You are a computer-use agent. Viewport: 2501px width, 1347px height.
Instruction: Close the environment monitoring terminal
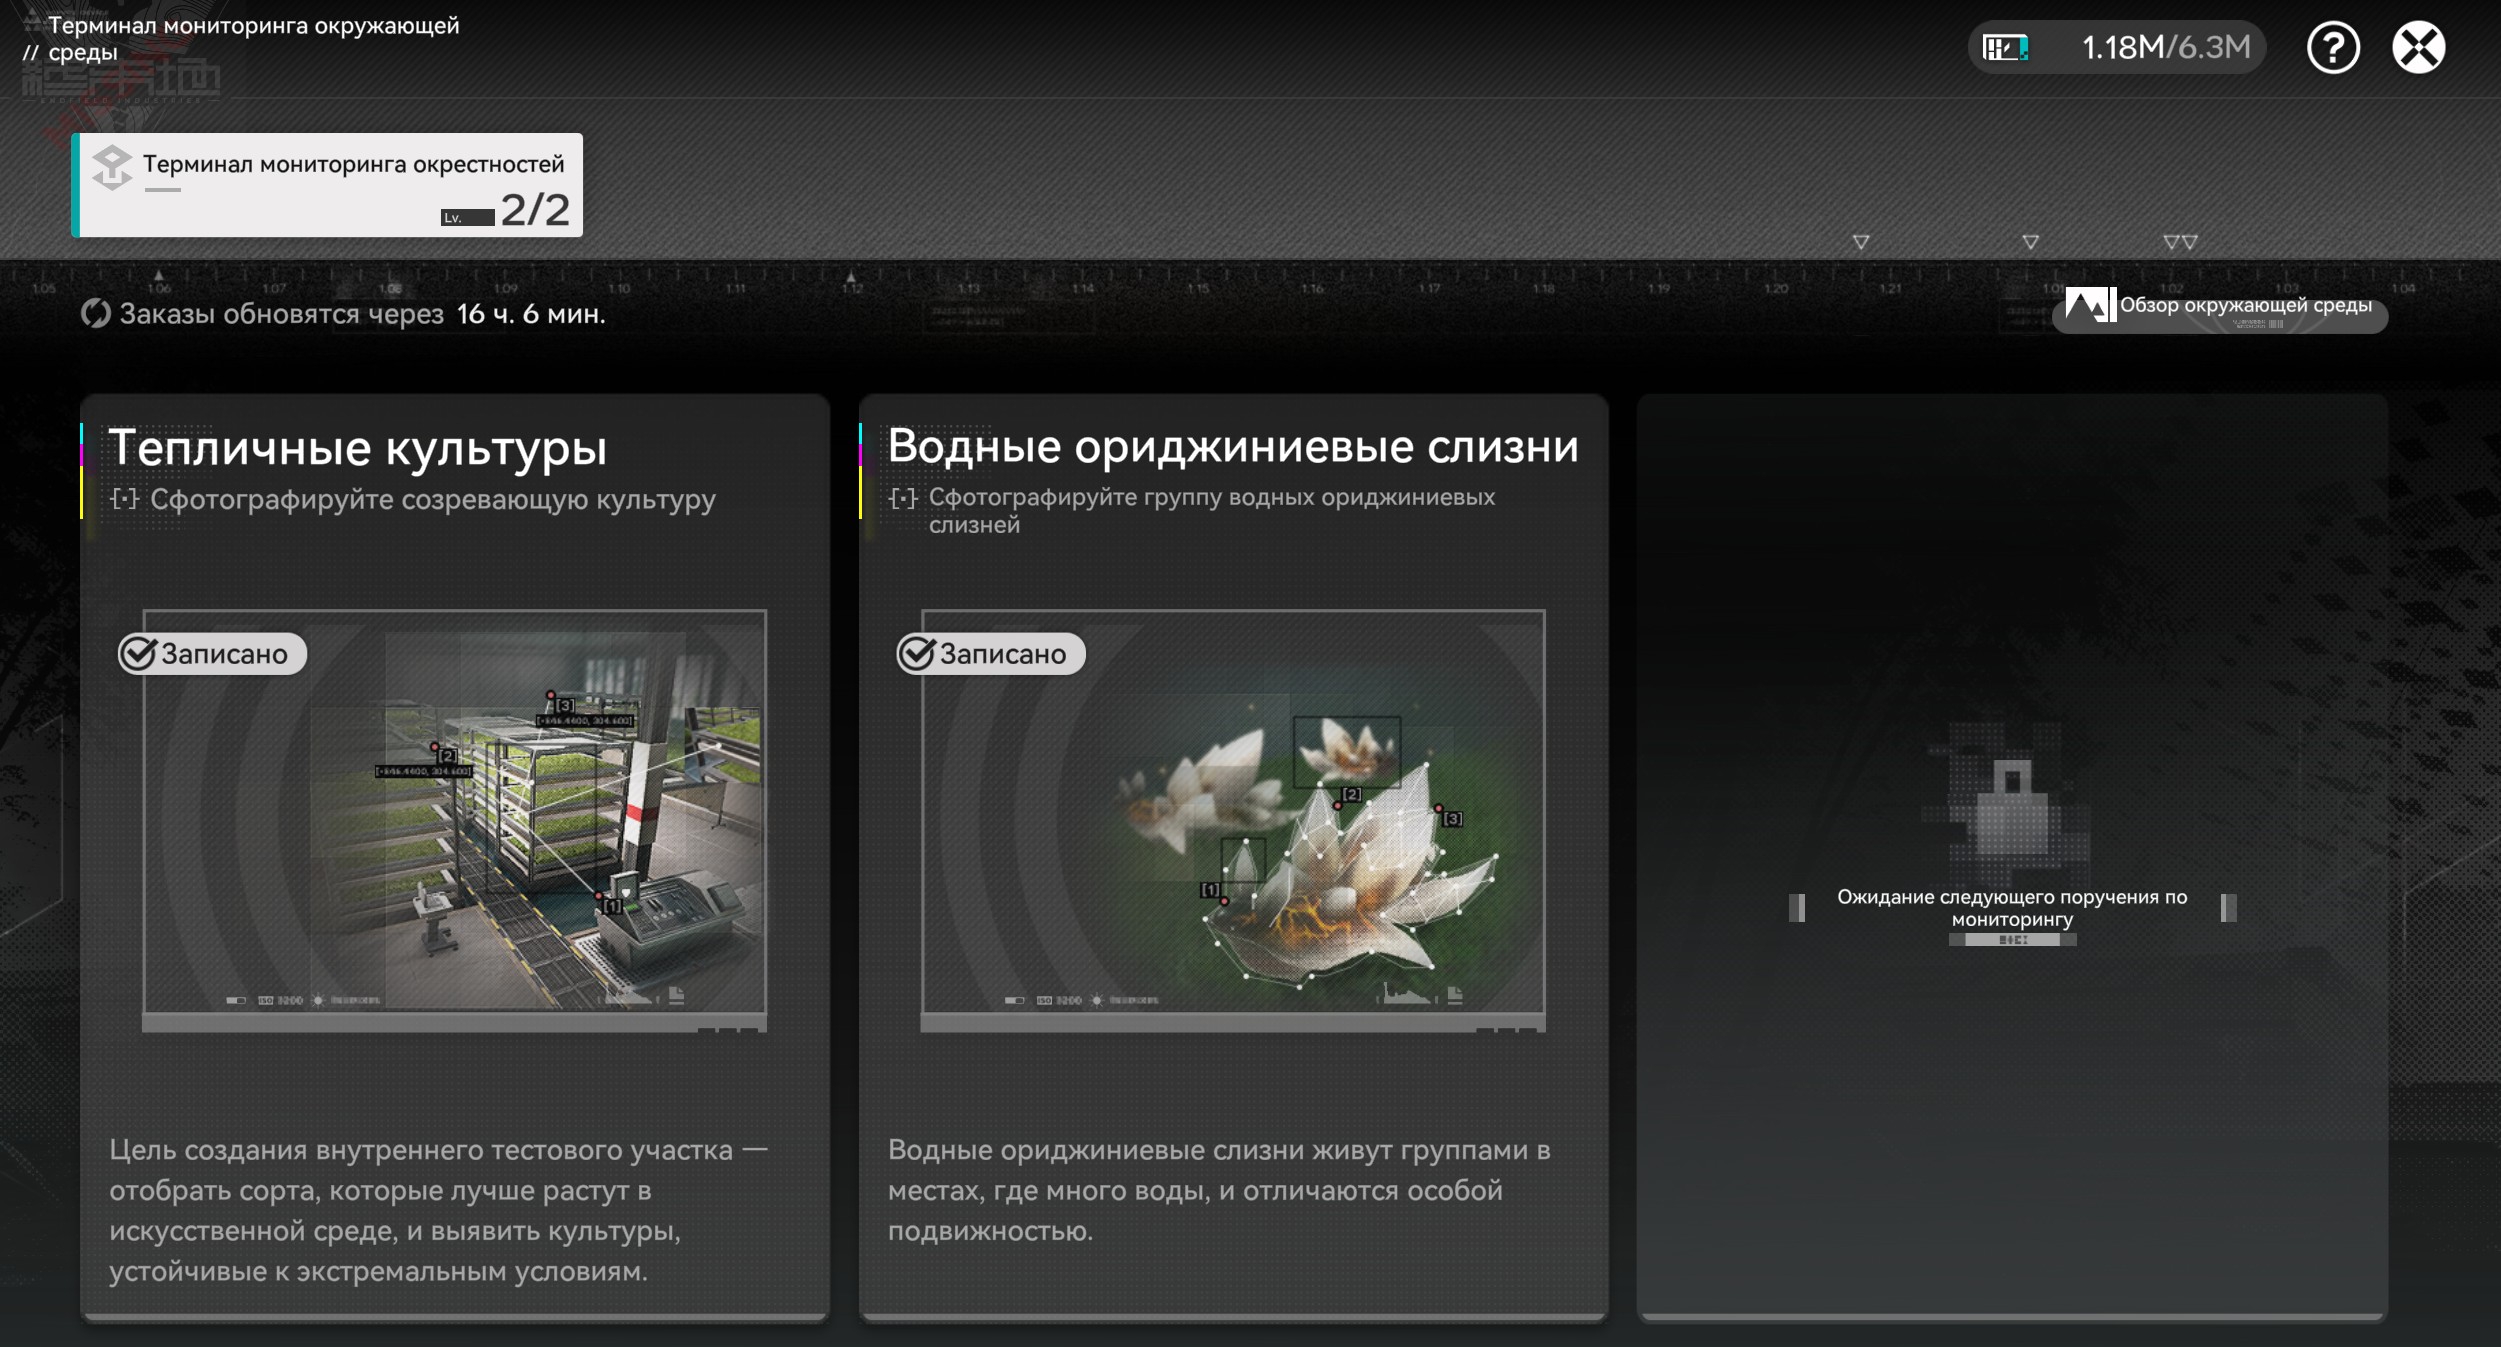click(2418, 48)
